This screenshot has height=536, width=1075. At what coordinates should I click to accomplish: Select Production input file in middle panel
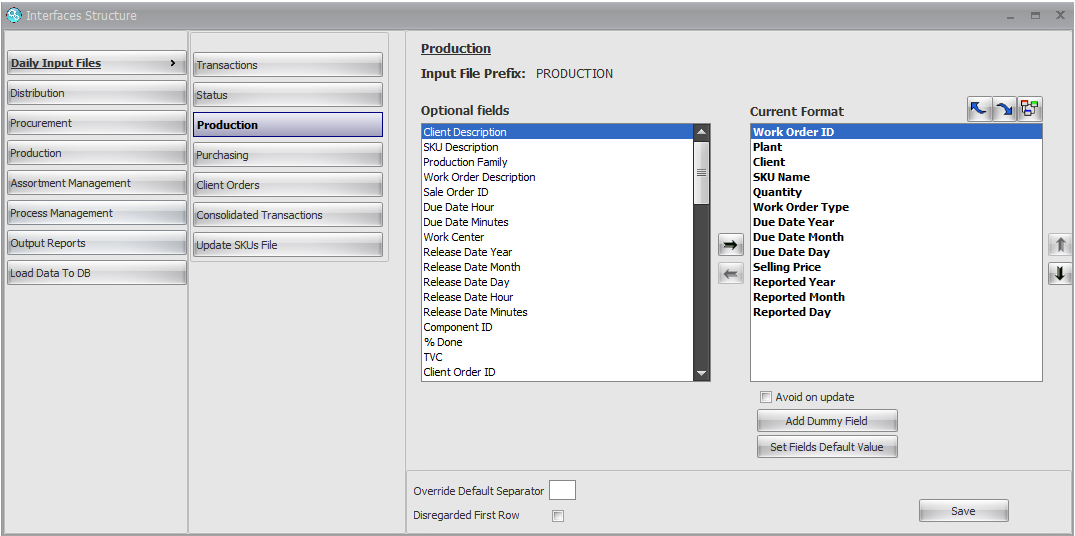pos(288,125)
